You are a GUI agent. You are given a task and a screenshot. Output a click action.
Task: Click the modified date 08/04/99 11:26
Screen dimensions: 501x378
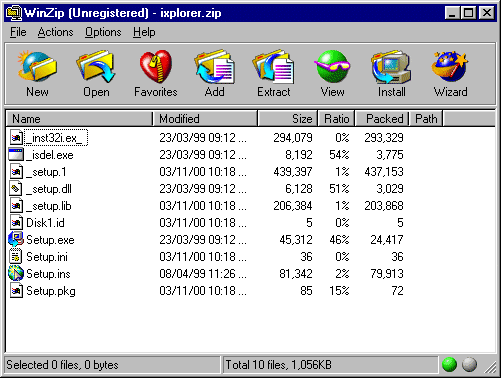click(197, 274)
